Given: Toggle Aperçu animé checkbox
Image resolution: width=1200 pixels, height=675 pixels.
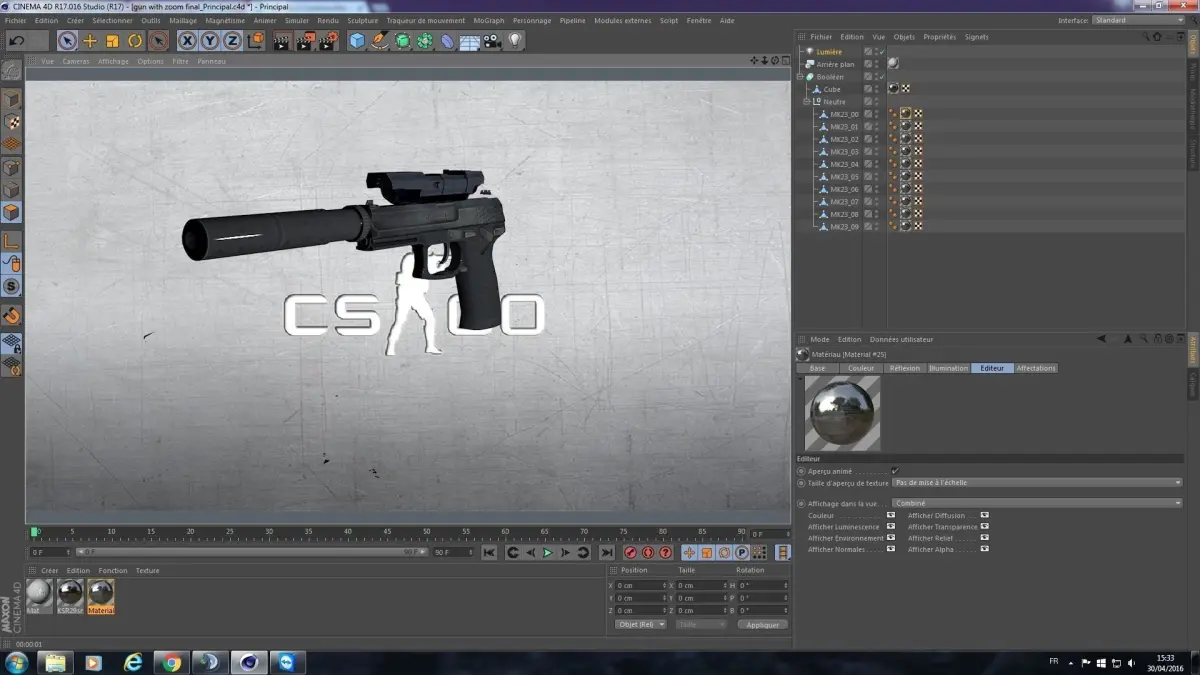Looking at the screenshot, I should [x=894, y=470].
